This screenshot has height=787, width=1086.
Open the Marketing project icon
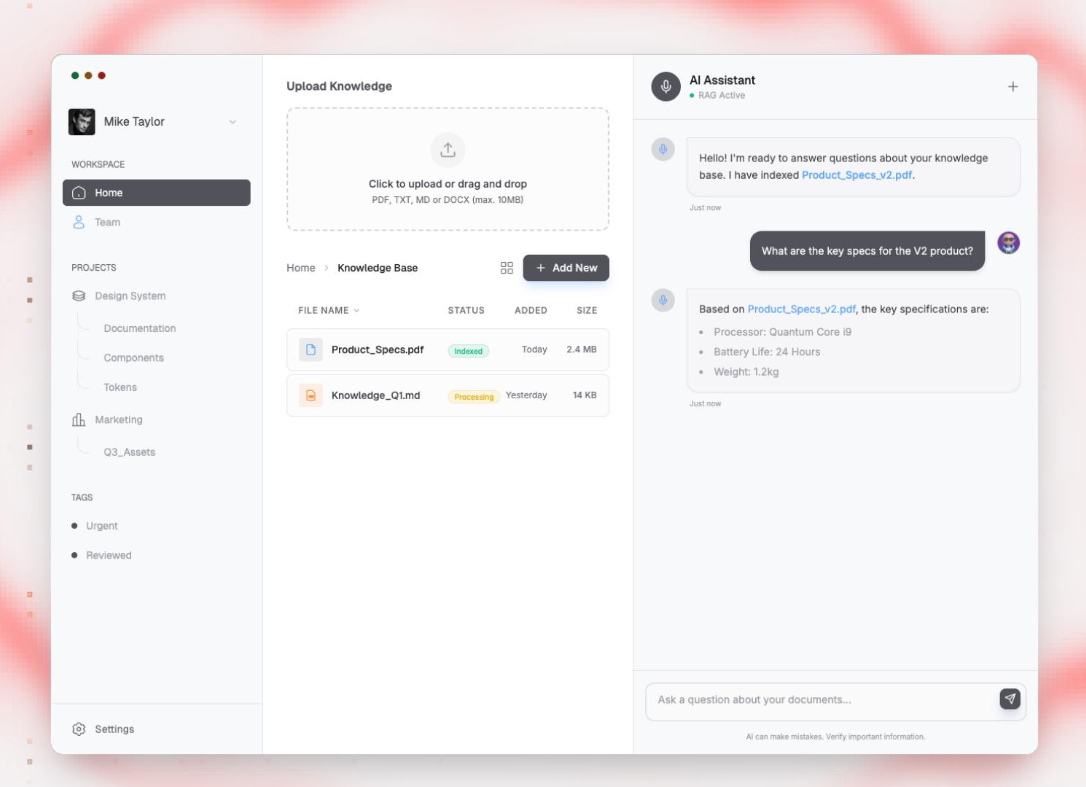pos(79,420)
